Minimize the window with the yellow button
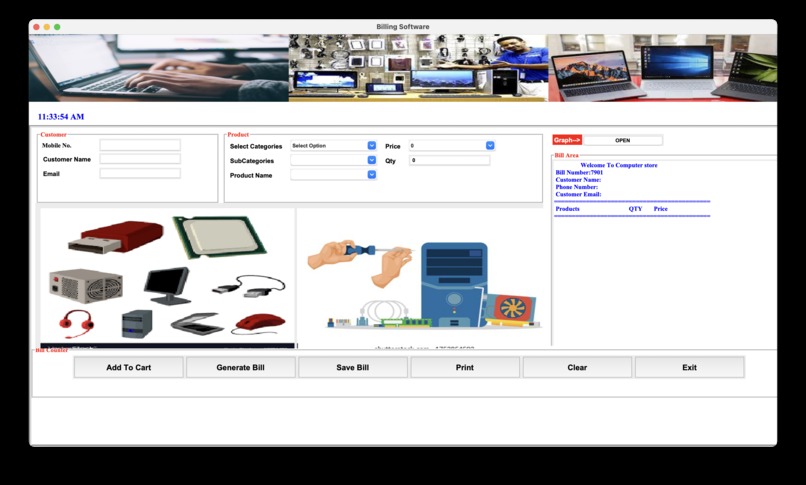This screenshot has height=485, width=806. pos(47,27)
